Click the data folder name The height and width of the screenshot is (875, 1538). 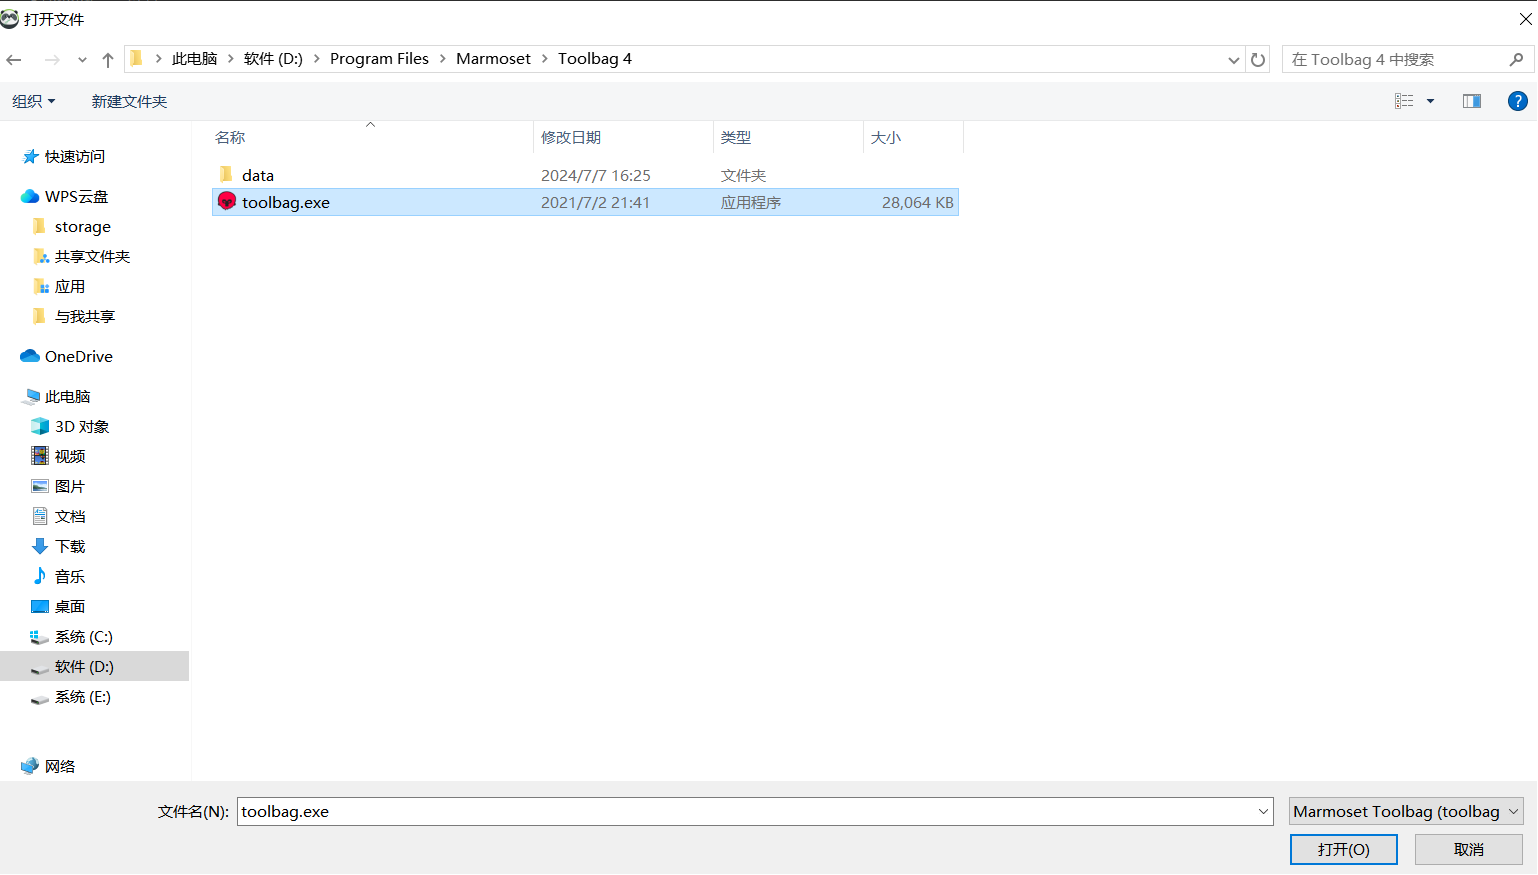(258, 175)
